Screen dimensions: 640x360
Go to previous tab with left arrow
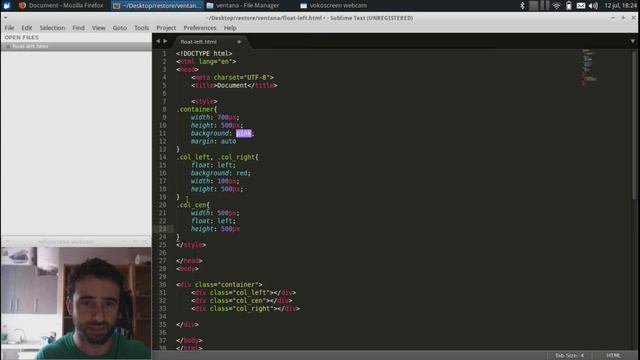(x=158, y=41)
